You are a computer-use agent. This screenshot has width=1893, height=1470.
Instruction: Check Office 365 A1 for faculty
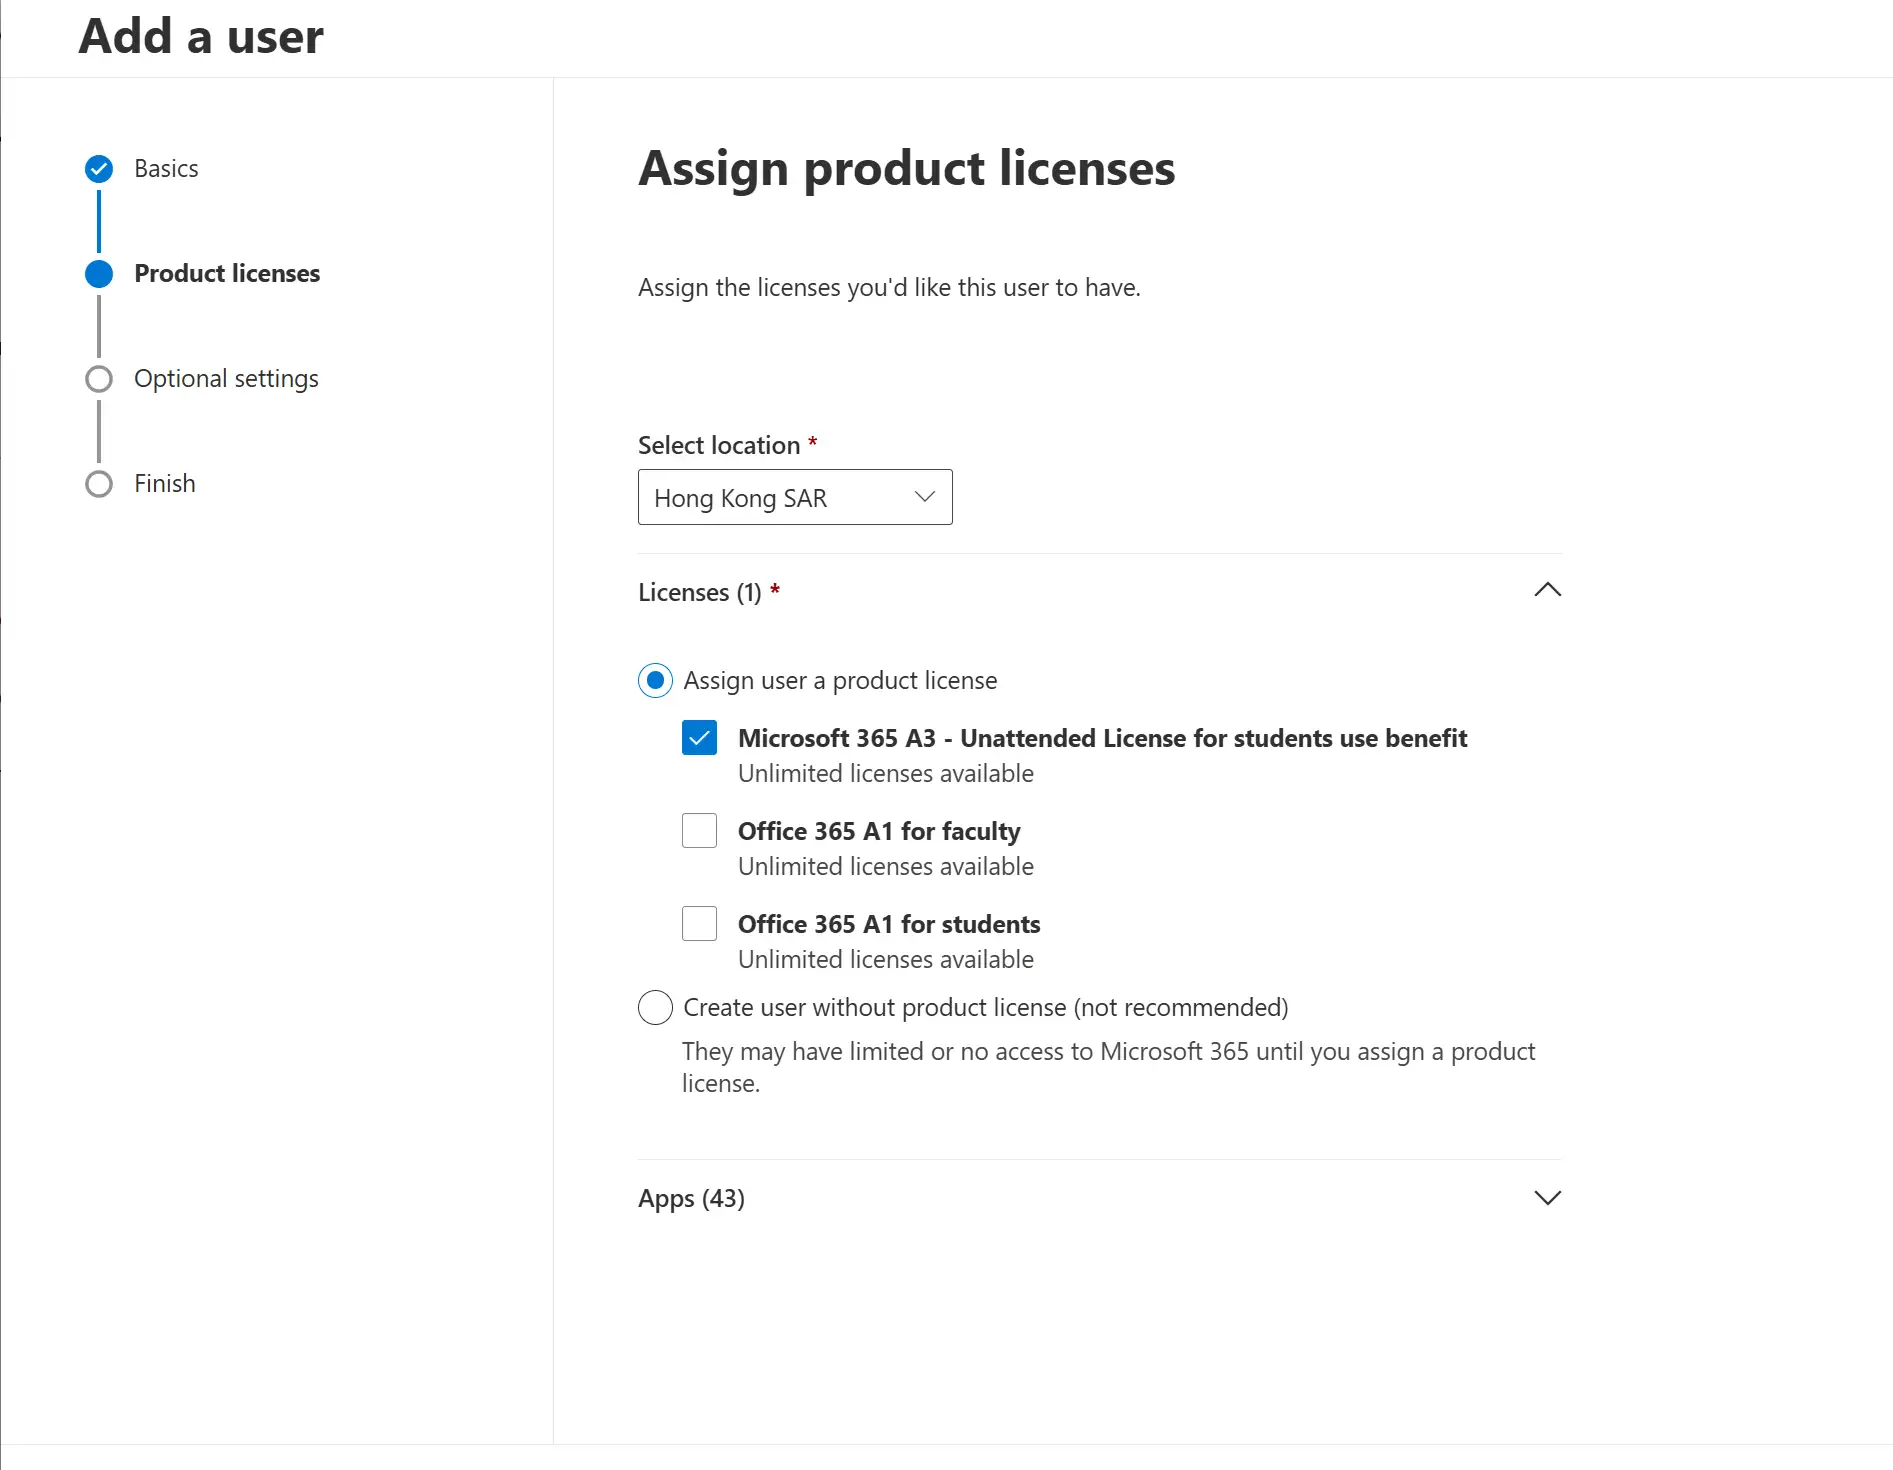click(699, 831)
